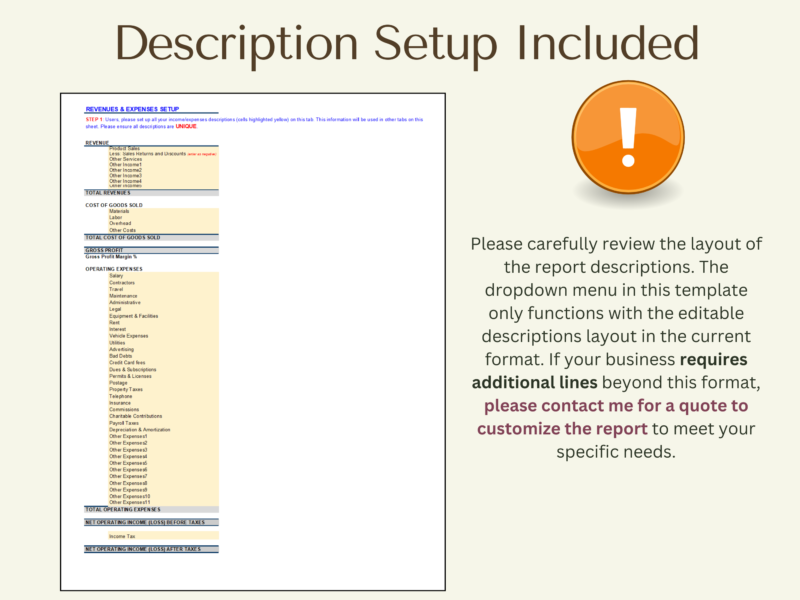This screenshot has height=600, width=800.
Task: Click the 'Permits & Licenses' cell
Action: tap(163, 376)
